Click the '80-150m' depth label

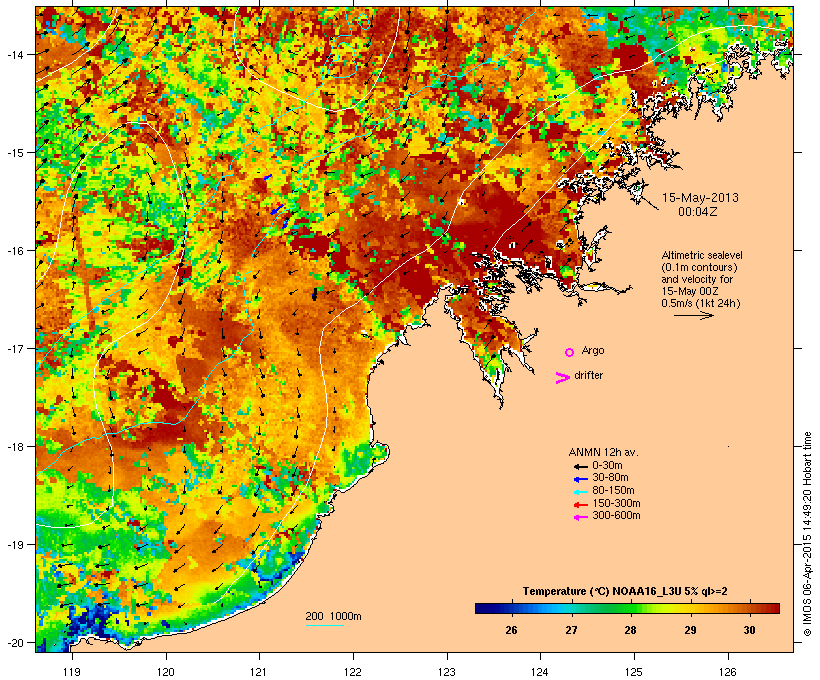pos(613,491)
